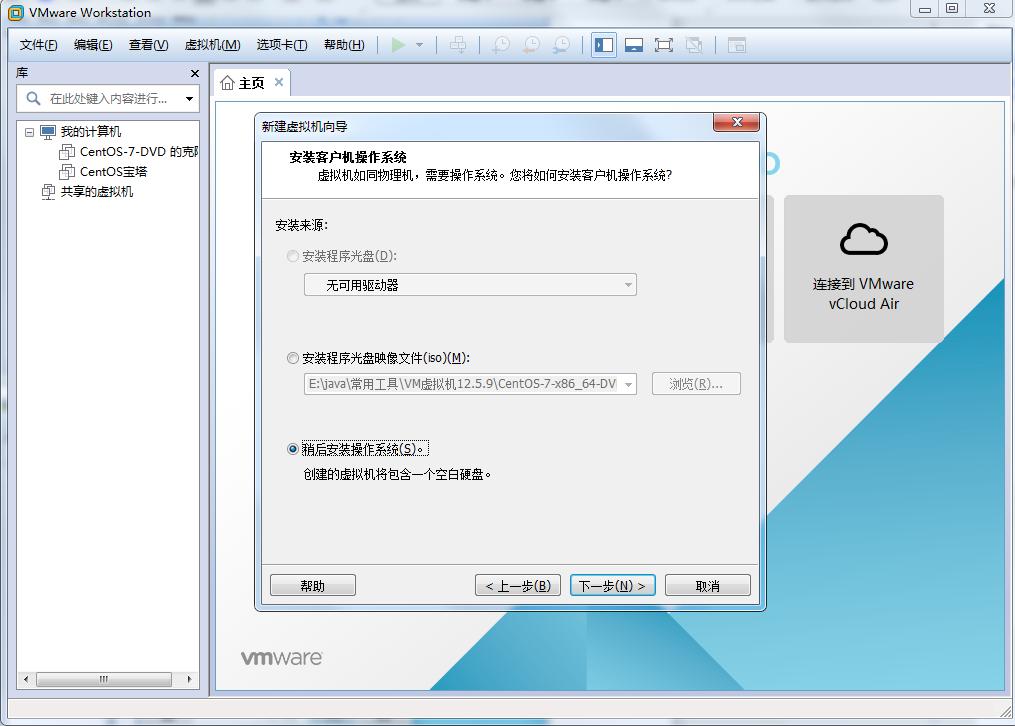The image size is (1015, 726).
Task: Close the 新建虚拟机向导 dialog
Action: 736,122
